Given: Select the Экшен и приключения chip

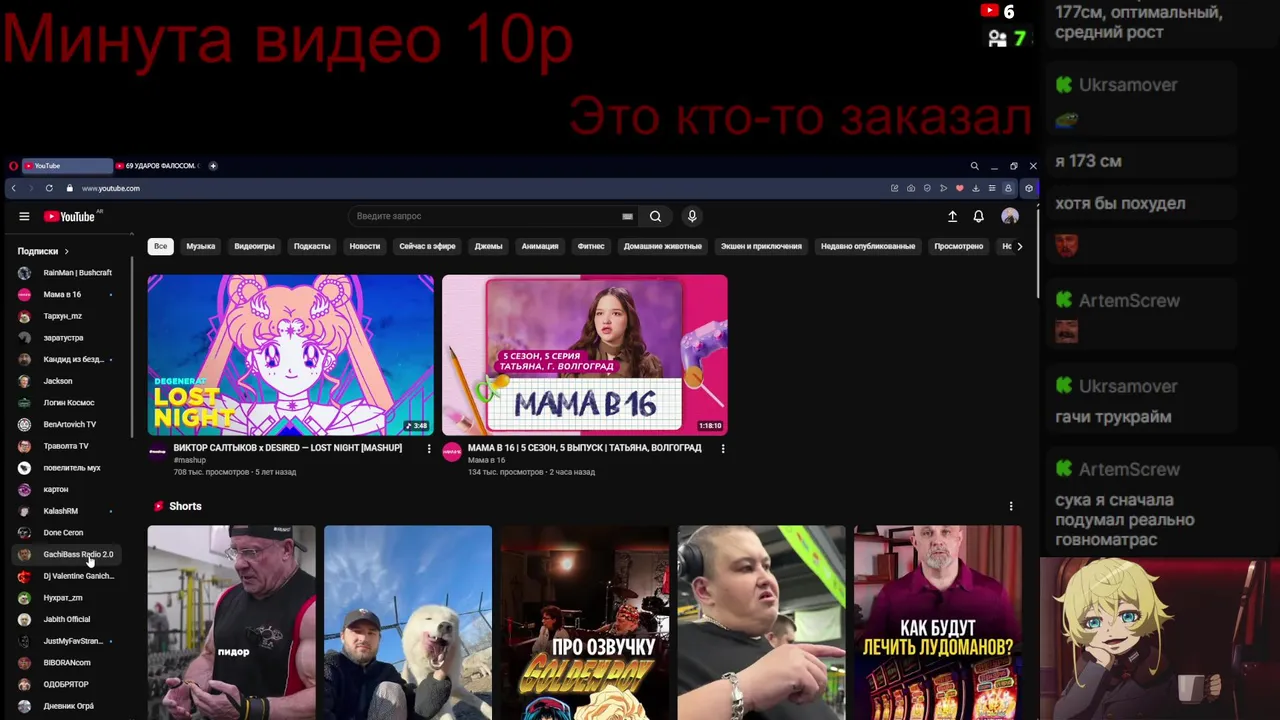Looking at the screenshot, I should coord(761,246).
